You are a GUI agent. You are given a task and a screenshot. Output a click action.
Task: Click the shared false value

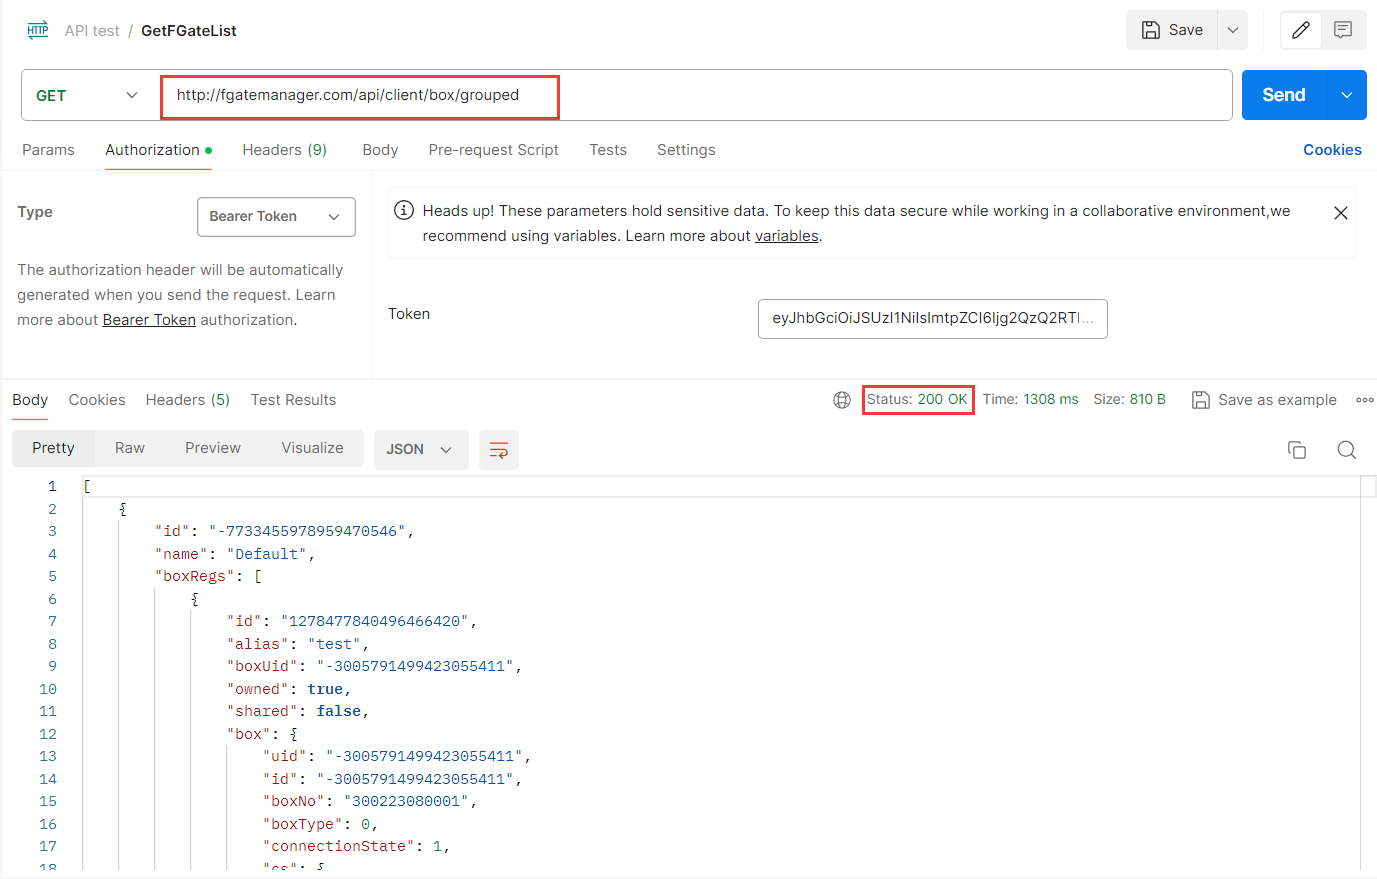tap(338, 711)
